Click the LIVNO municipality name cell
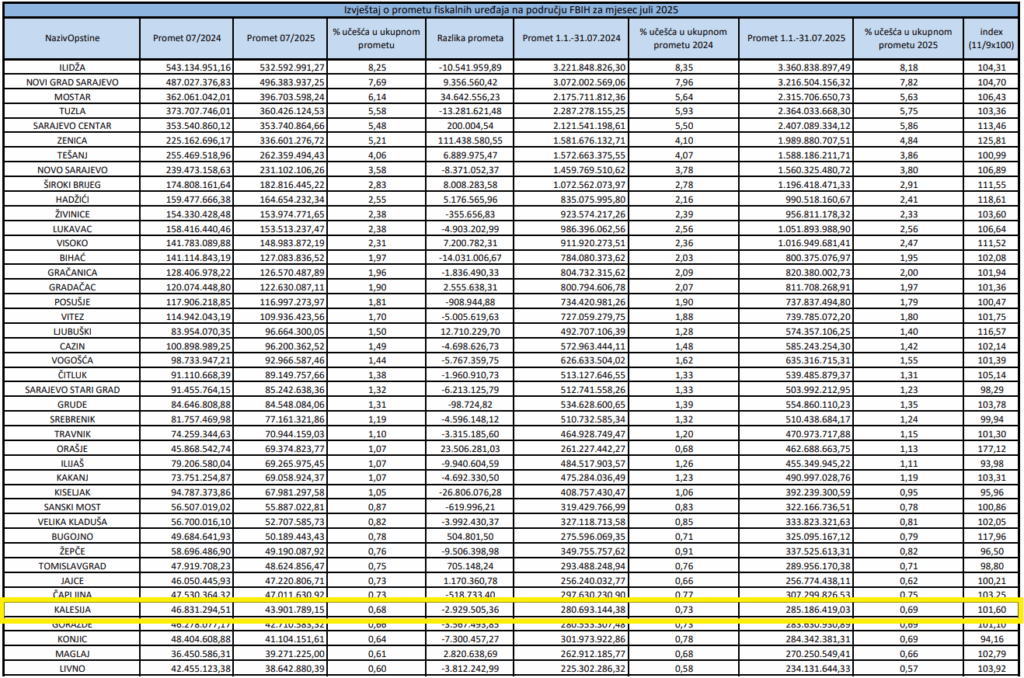This screenshot has width=1024, height=678. pos(71,667)
